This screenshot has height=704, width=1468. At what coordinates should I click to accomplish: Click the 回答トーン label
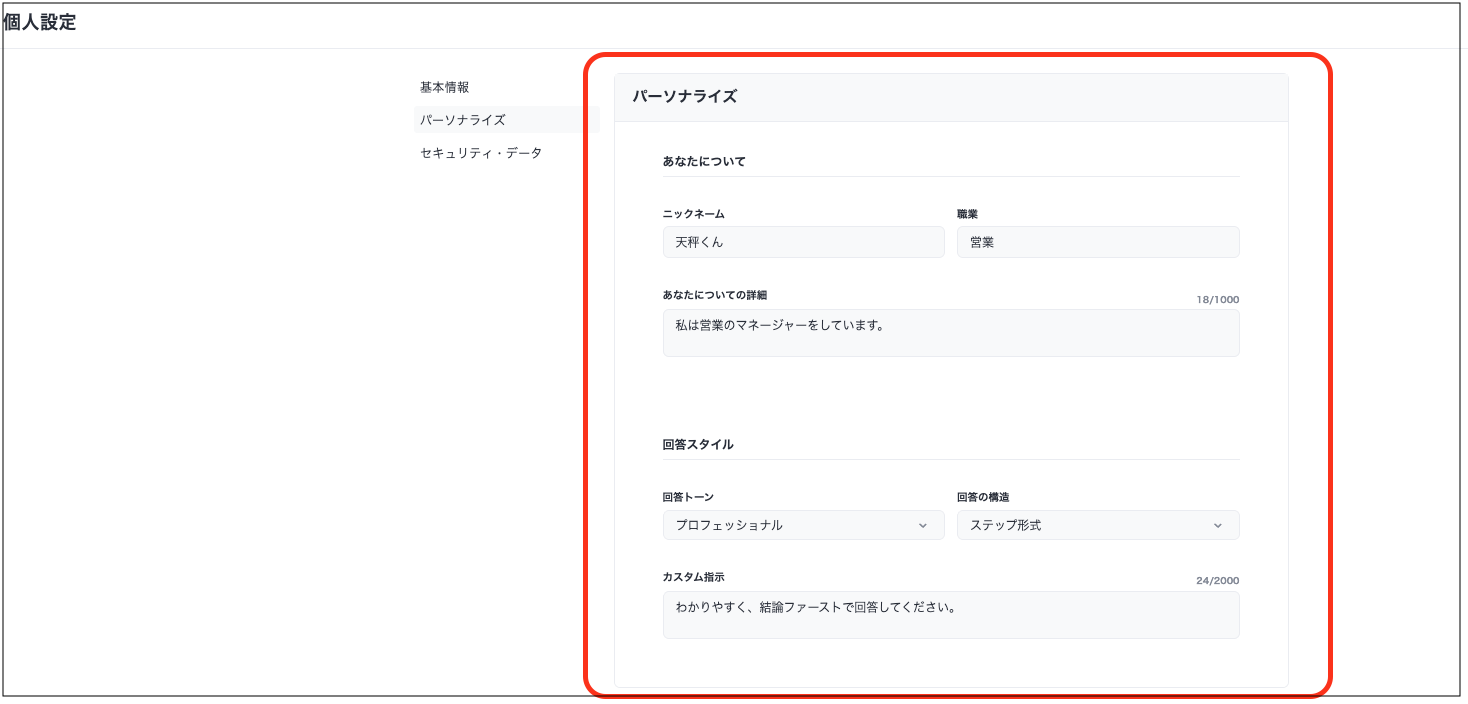[x=688, y=497]
